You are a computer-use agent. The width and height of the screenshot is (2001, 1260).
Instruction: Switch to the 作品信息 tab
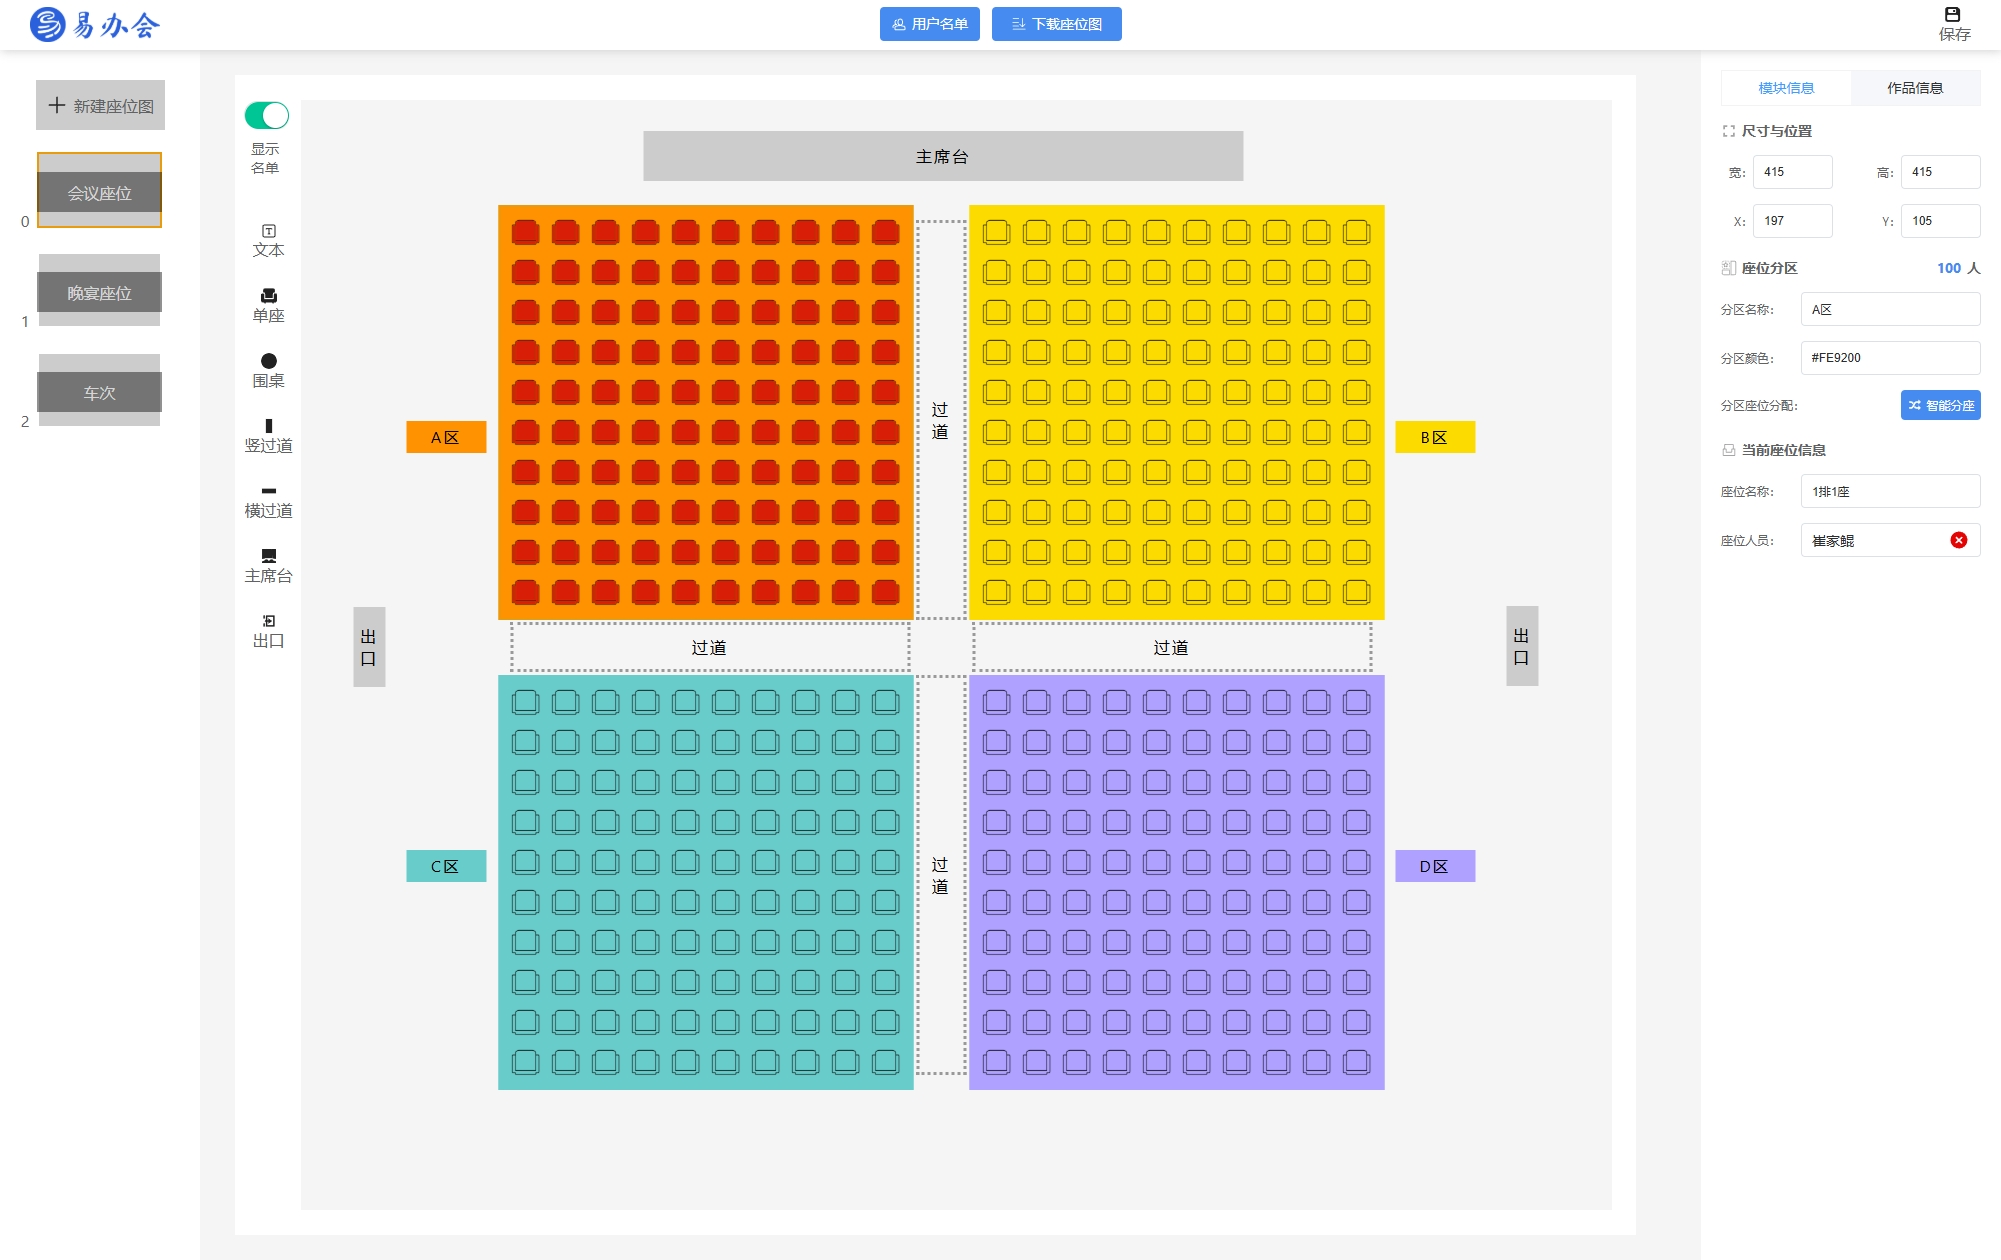point(1915,88)
